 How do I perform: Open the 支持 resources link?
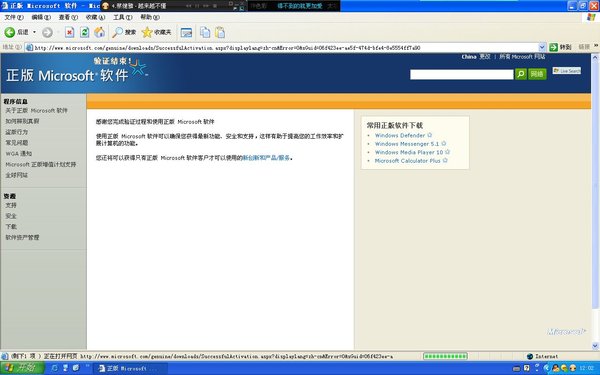[11, 205]
